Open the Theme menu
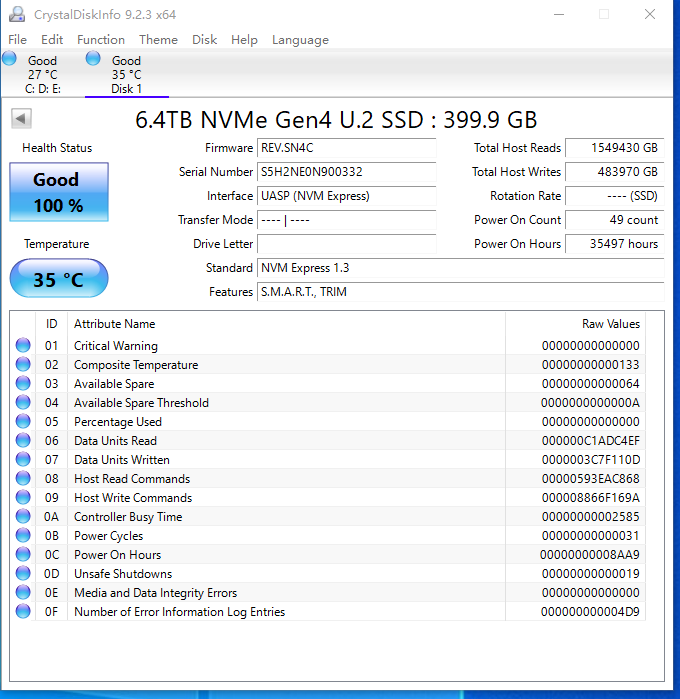Screen dimensions: 680x699 [158, 40]
